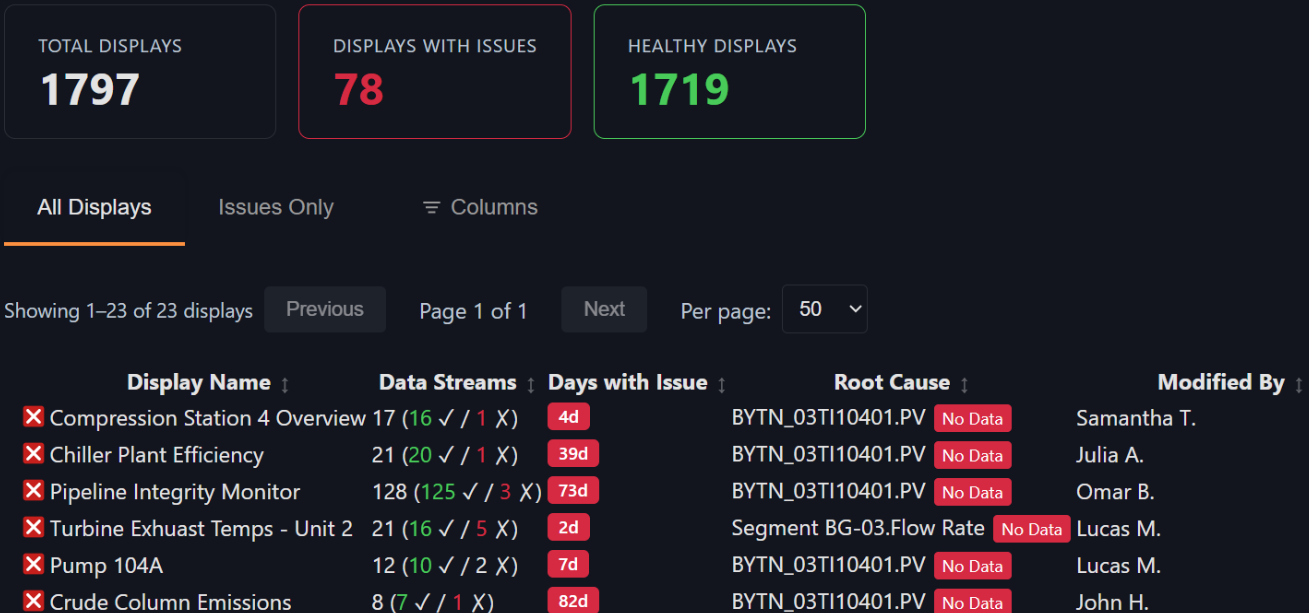The height and width of the screenshot is (613, 1309).
Task: Click the status icon for Crude Column Emissions
Action: tap(33, 601)
